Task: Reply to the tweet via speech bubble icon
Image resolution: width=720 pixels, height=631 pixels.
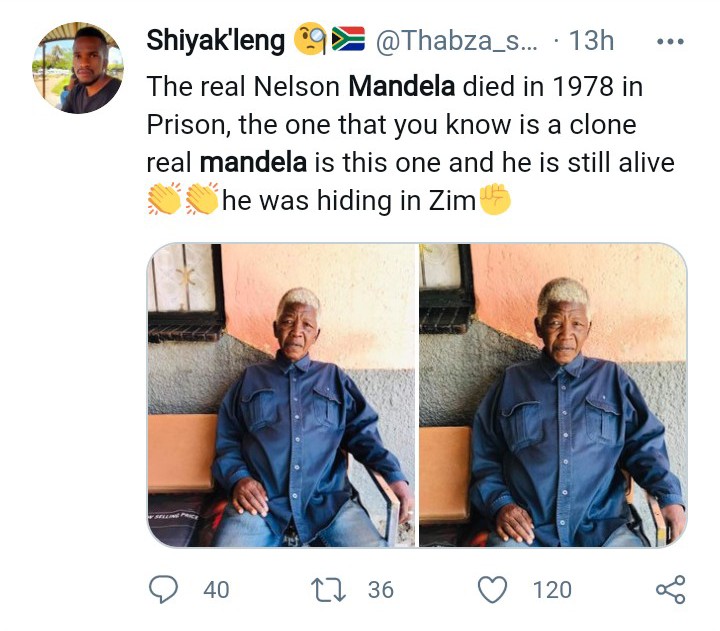Action: tap(163, 589)
